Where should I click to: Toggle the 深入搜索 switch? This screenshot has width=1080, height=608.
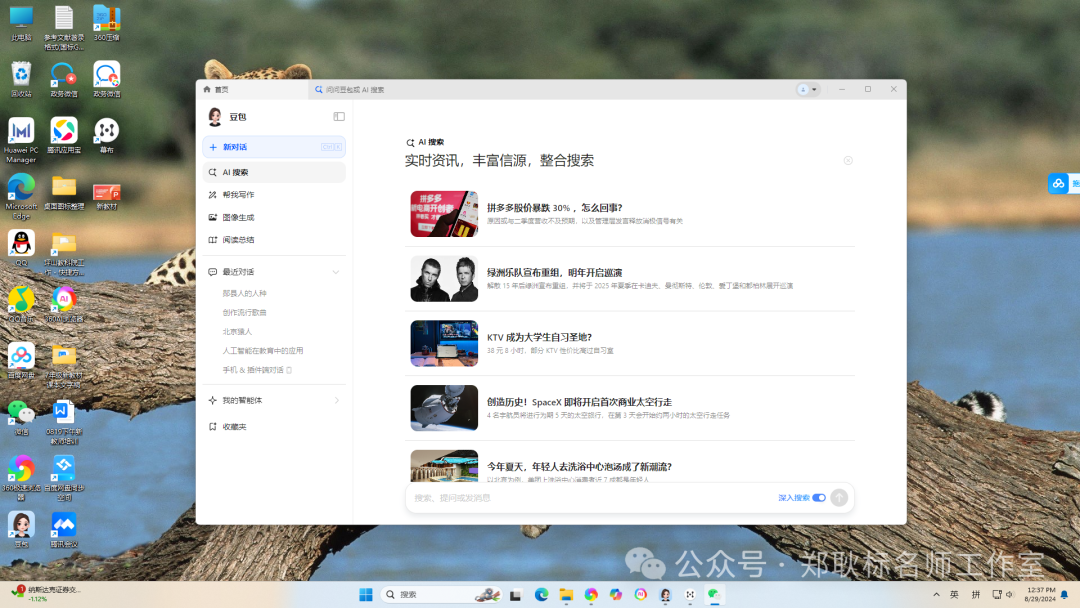(x=819, y=498)
